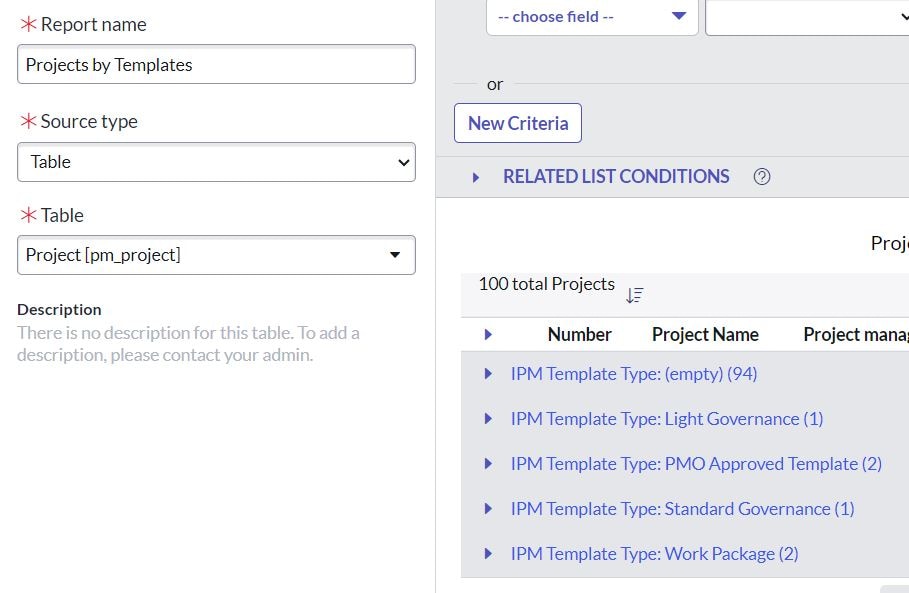The width and height of the screenshot is (909, 593).
Task: Expand the Standard Governance group arrow
Action: pyautogui.click(x=488, y=508)
